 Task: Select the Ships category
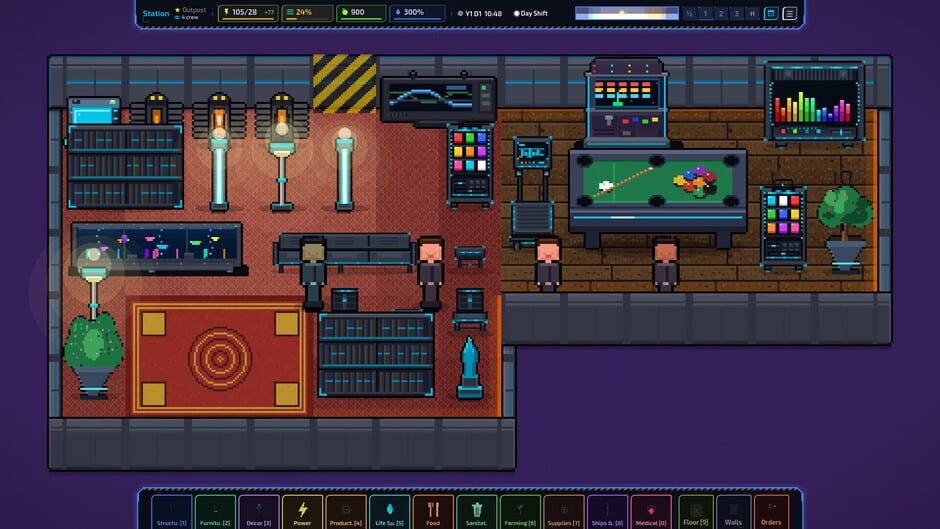click(607, 512)
